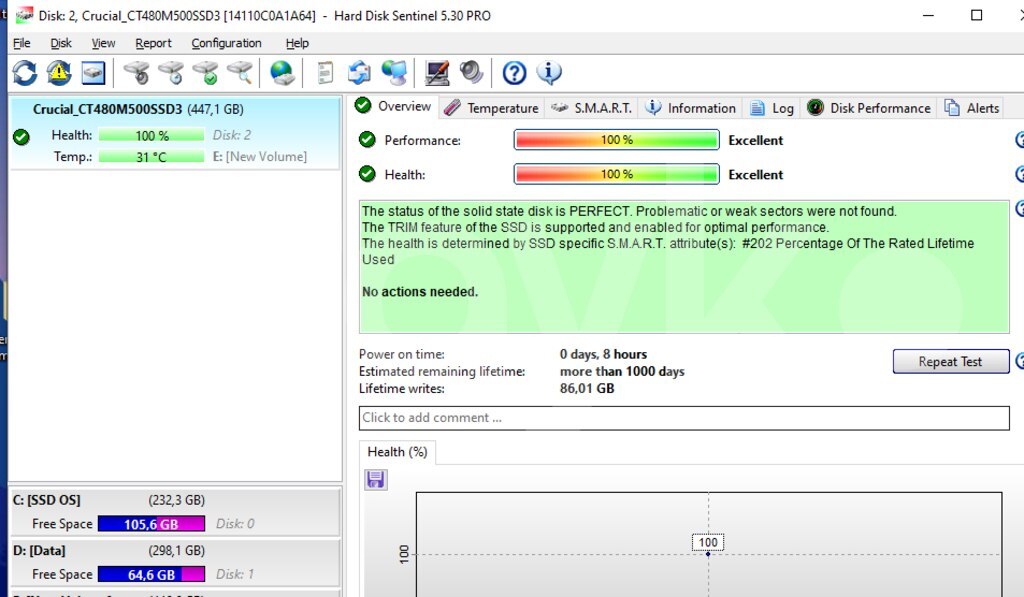Screen dimensions: 1024x597
Task: Click the yellow warning triangle toolbar icon
Action: (59, 72)
